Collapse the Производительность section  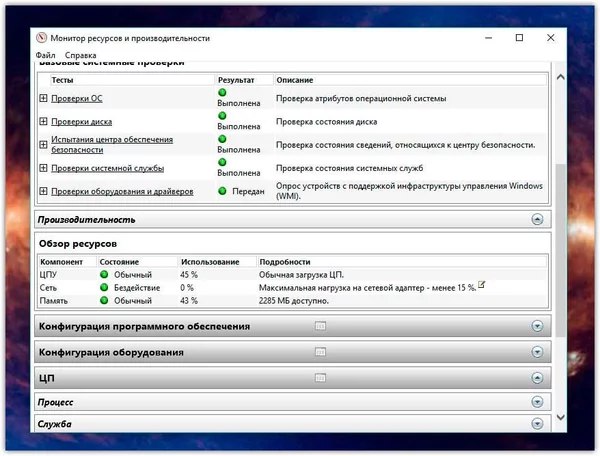tap(537, 219)
